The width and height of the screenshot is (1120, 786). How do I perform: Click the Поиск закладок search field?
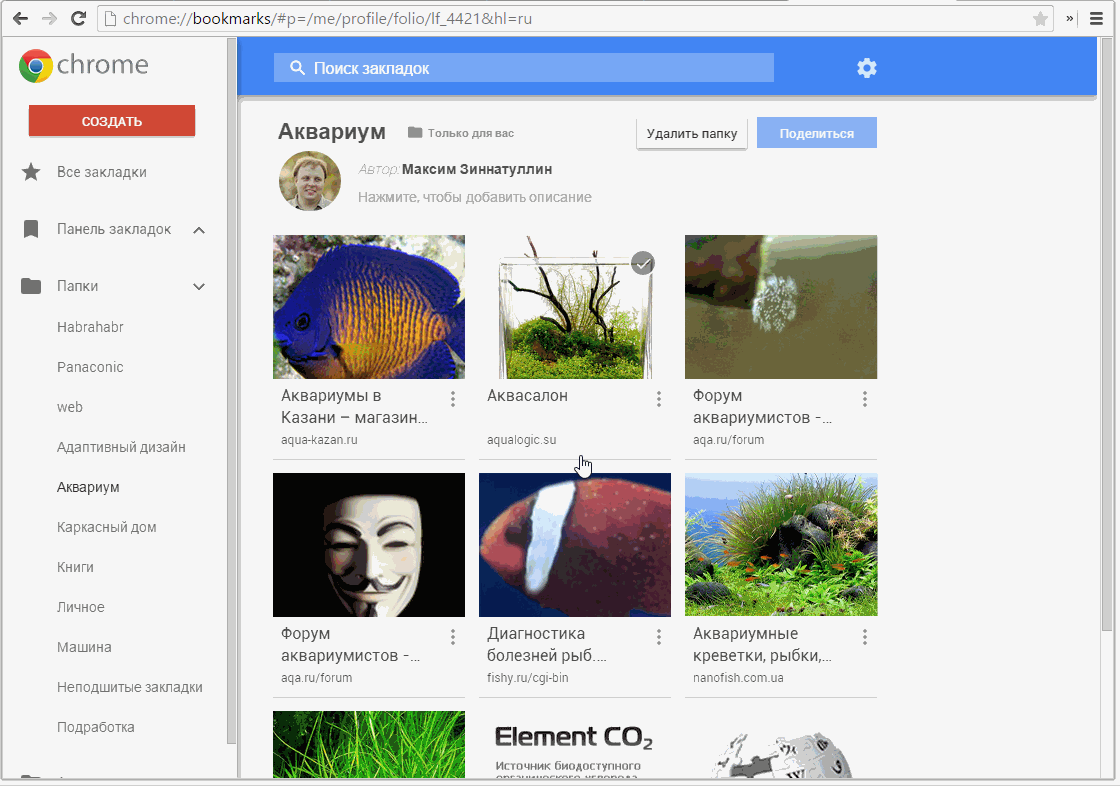(524, 68)
